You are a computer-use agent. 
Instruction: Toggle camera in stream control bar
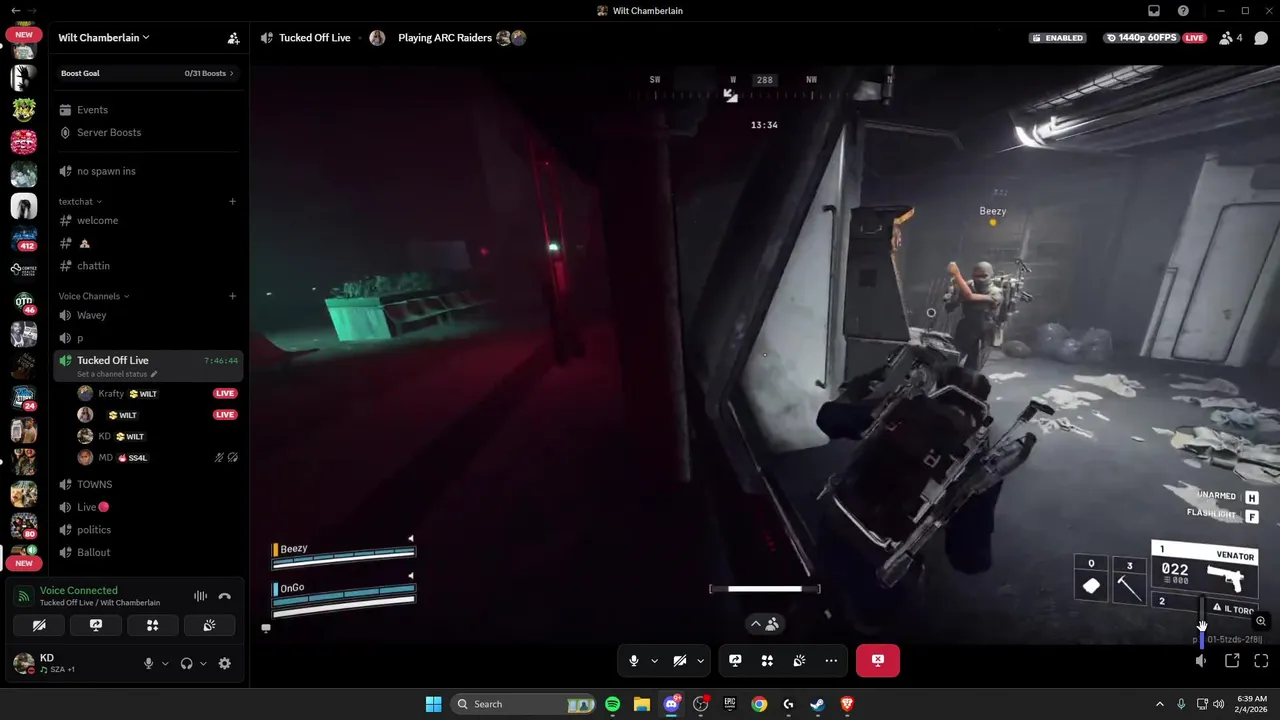[x=679, y=661]
